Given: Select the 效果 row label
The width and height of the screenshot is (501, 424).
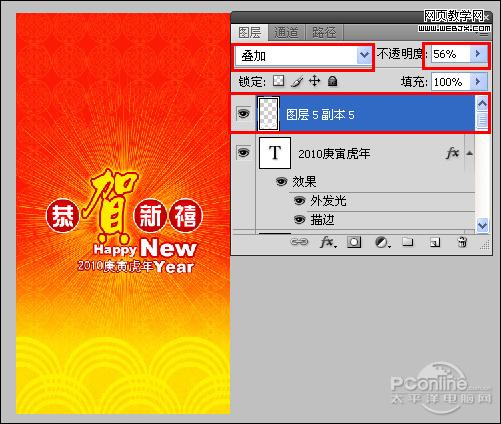Looking at the screenshot, I should pyautogui.click(x=304, y=182).
